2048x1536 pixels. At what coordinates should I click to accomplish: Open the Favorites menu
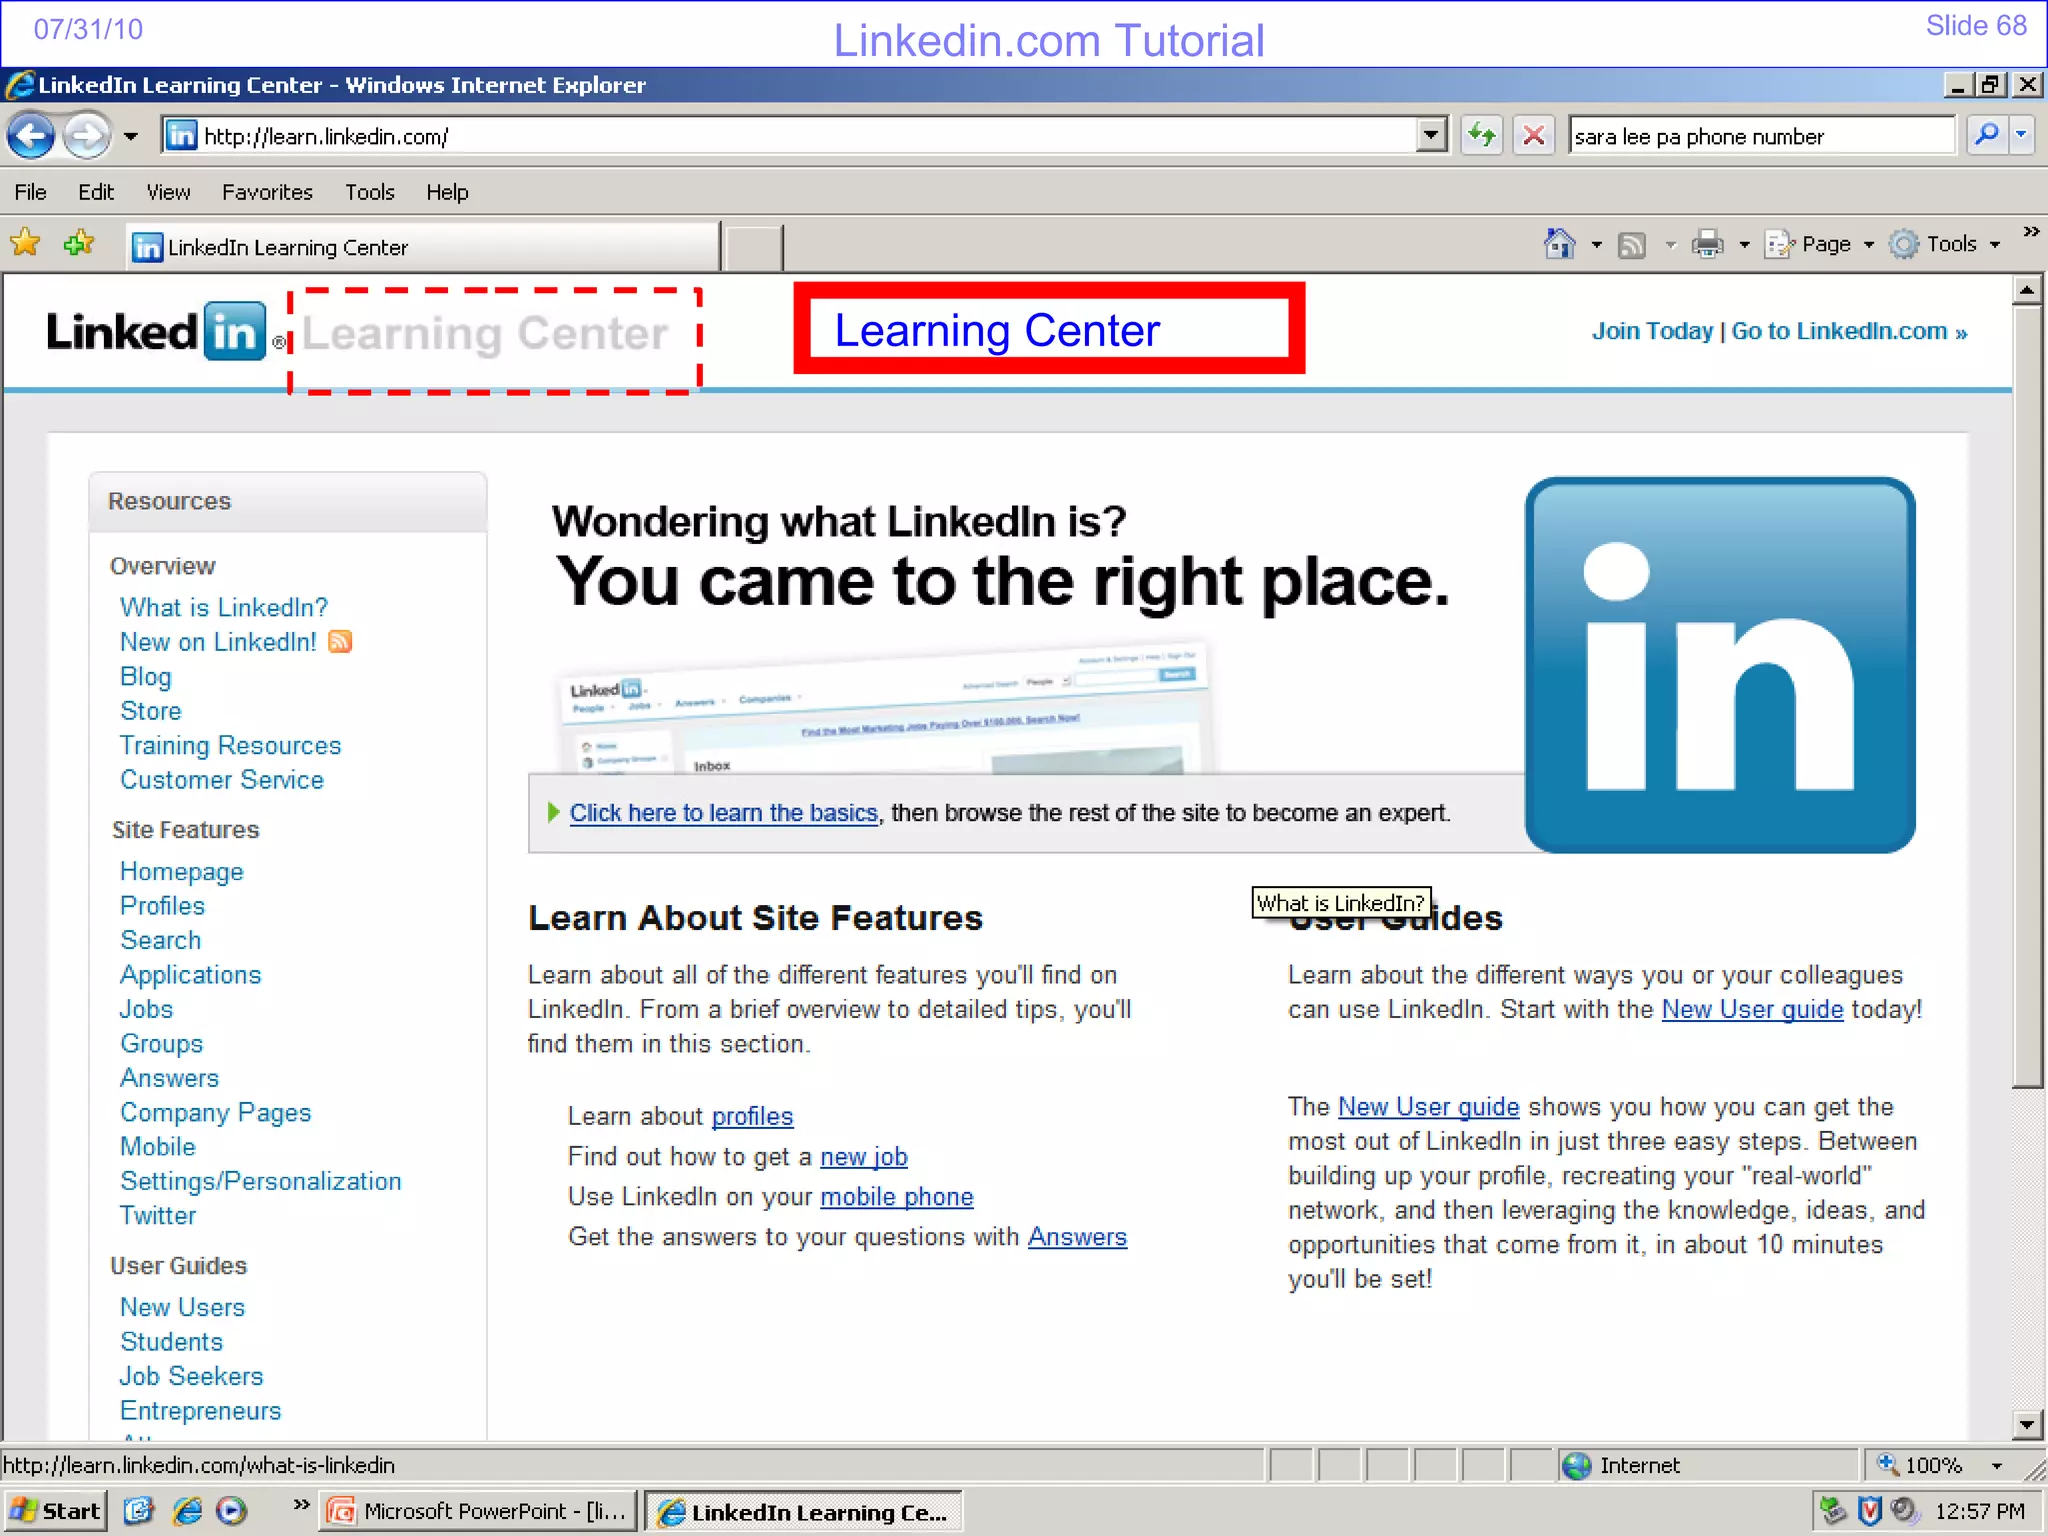pyautogui.click(x=267, y=192)
